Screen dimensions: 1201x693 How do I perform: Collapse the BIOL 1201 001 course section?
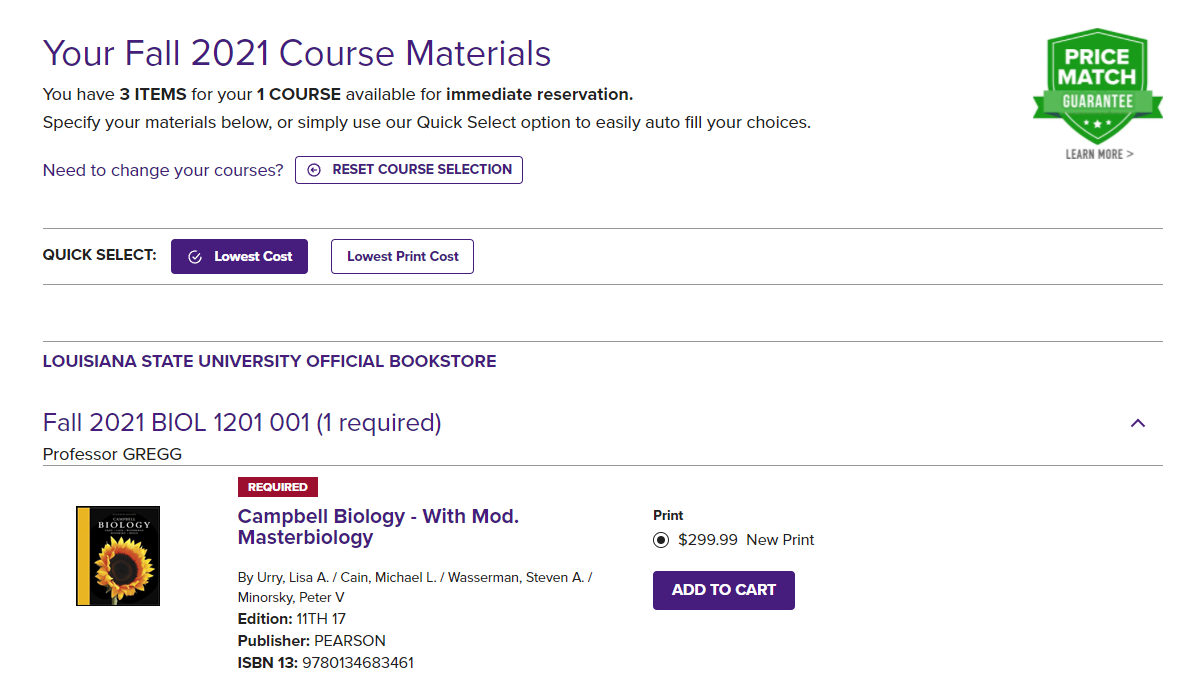pos(1137,423)
